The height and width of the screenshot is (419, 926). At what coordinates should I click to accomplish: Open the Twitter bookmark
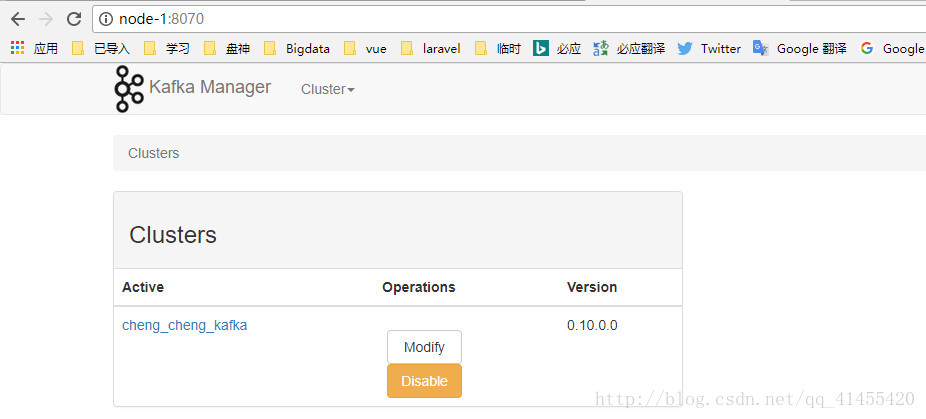(x=709, y=48)
